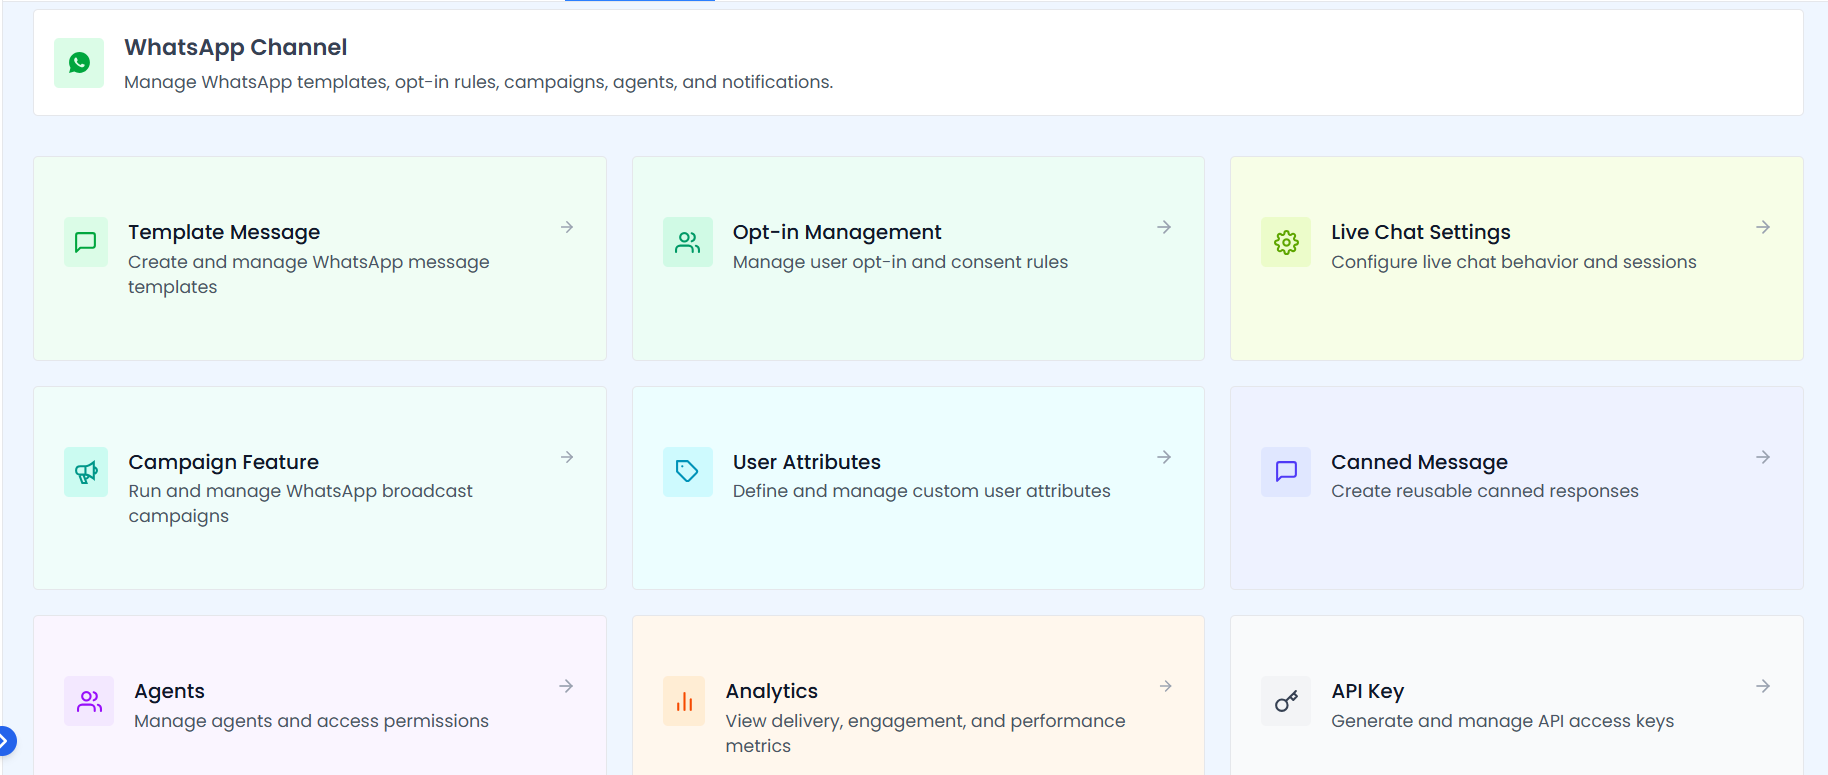Viewport: 1828px width, 775px height.
Task: Click the Agents purple people icon
Action: tap(89, 701)
